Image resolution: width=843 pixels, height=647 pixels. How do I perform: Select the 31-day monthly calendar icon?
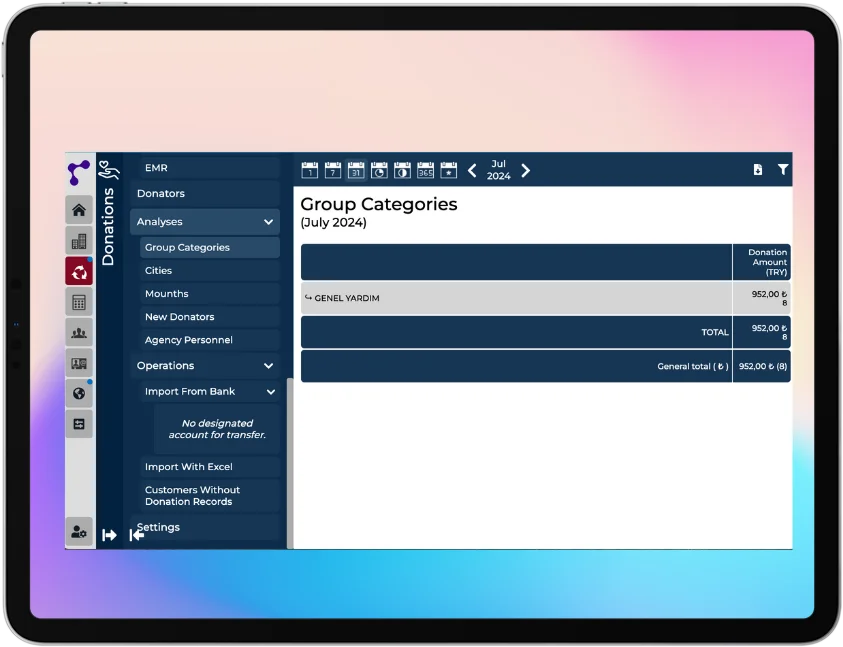tap(356, 170)
